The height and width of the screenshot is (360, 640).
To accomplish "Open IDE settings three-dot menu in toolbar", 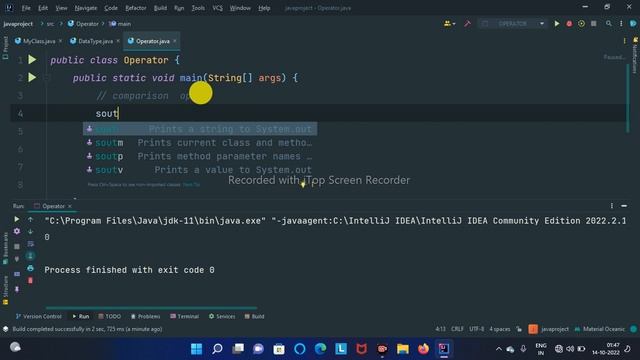I will 621,24.
